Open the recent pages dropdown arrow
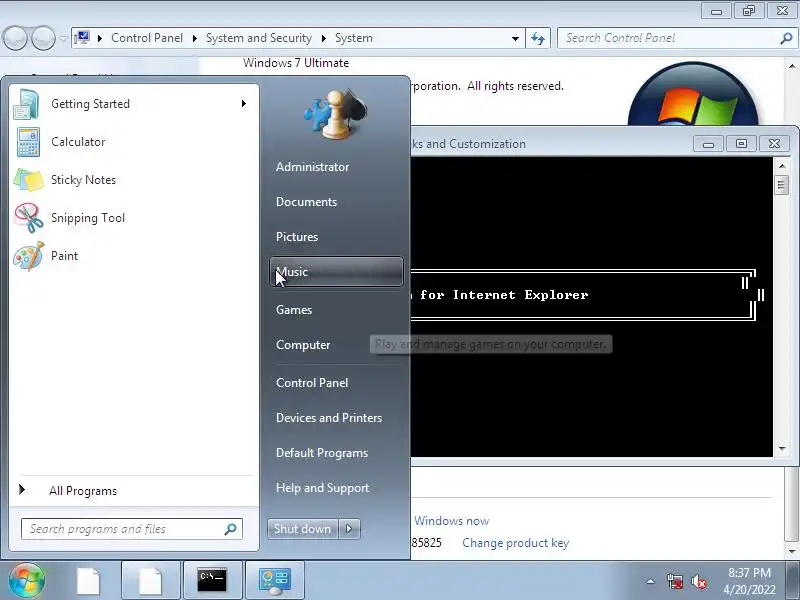The height and width of the screenshot is (600, 800). coord(63,38)
